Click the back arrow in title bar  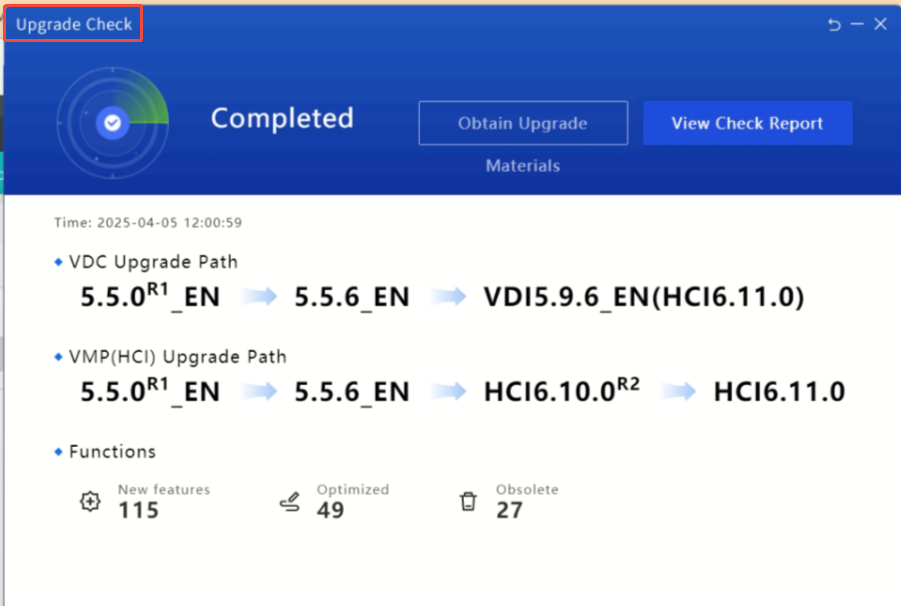coord(834,25)
